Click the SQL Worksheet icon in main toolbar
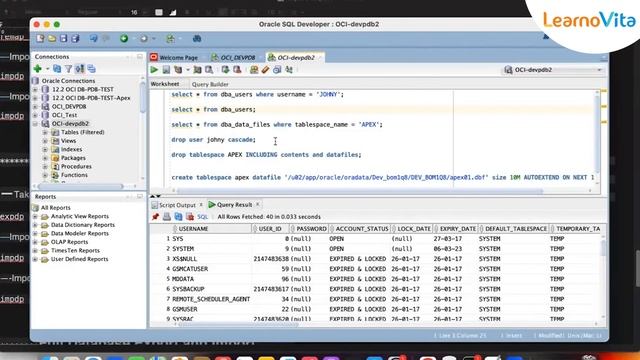The height and width of the screenshot is (360, 640). click(170, 38)
